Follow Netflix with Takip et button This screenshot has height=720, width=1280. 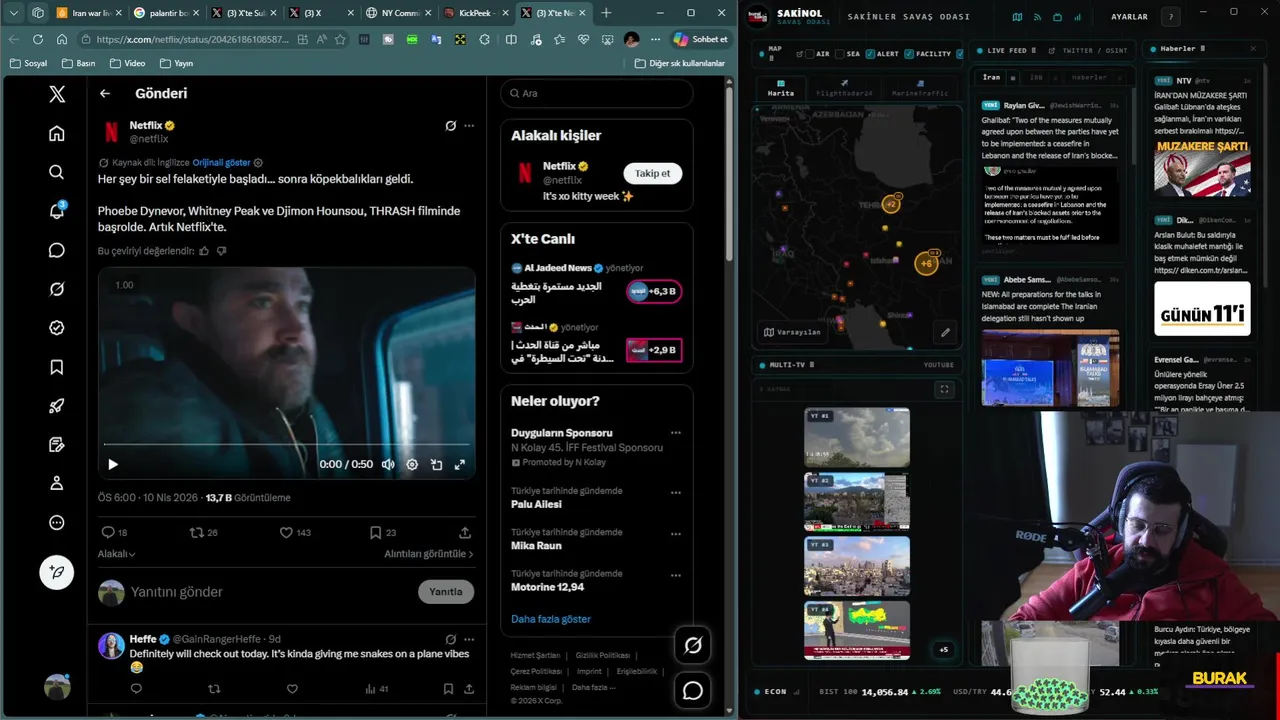click(x=652, y=173)
